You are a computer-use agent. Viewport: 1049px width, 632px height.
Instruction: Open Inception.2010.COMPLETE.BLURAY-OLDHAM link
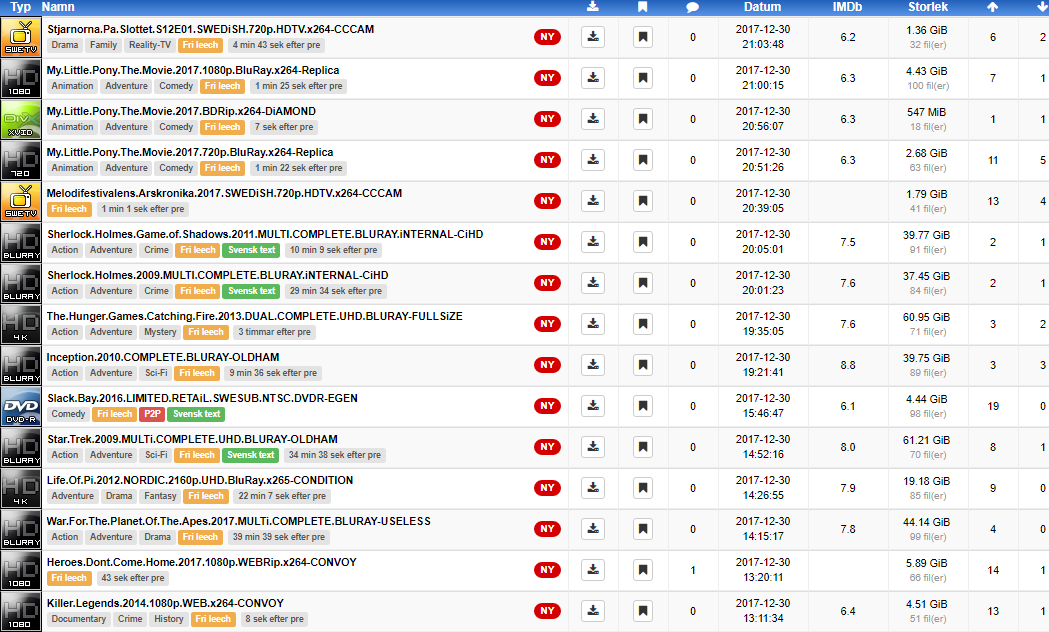(163, 357)
